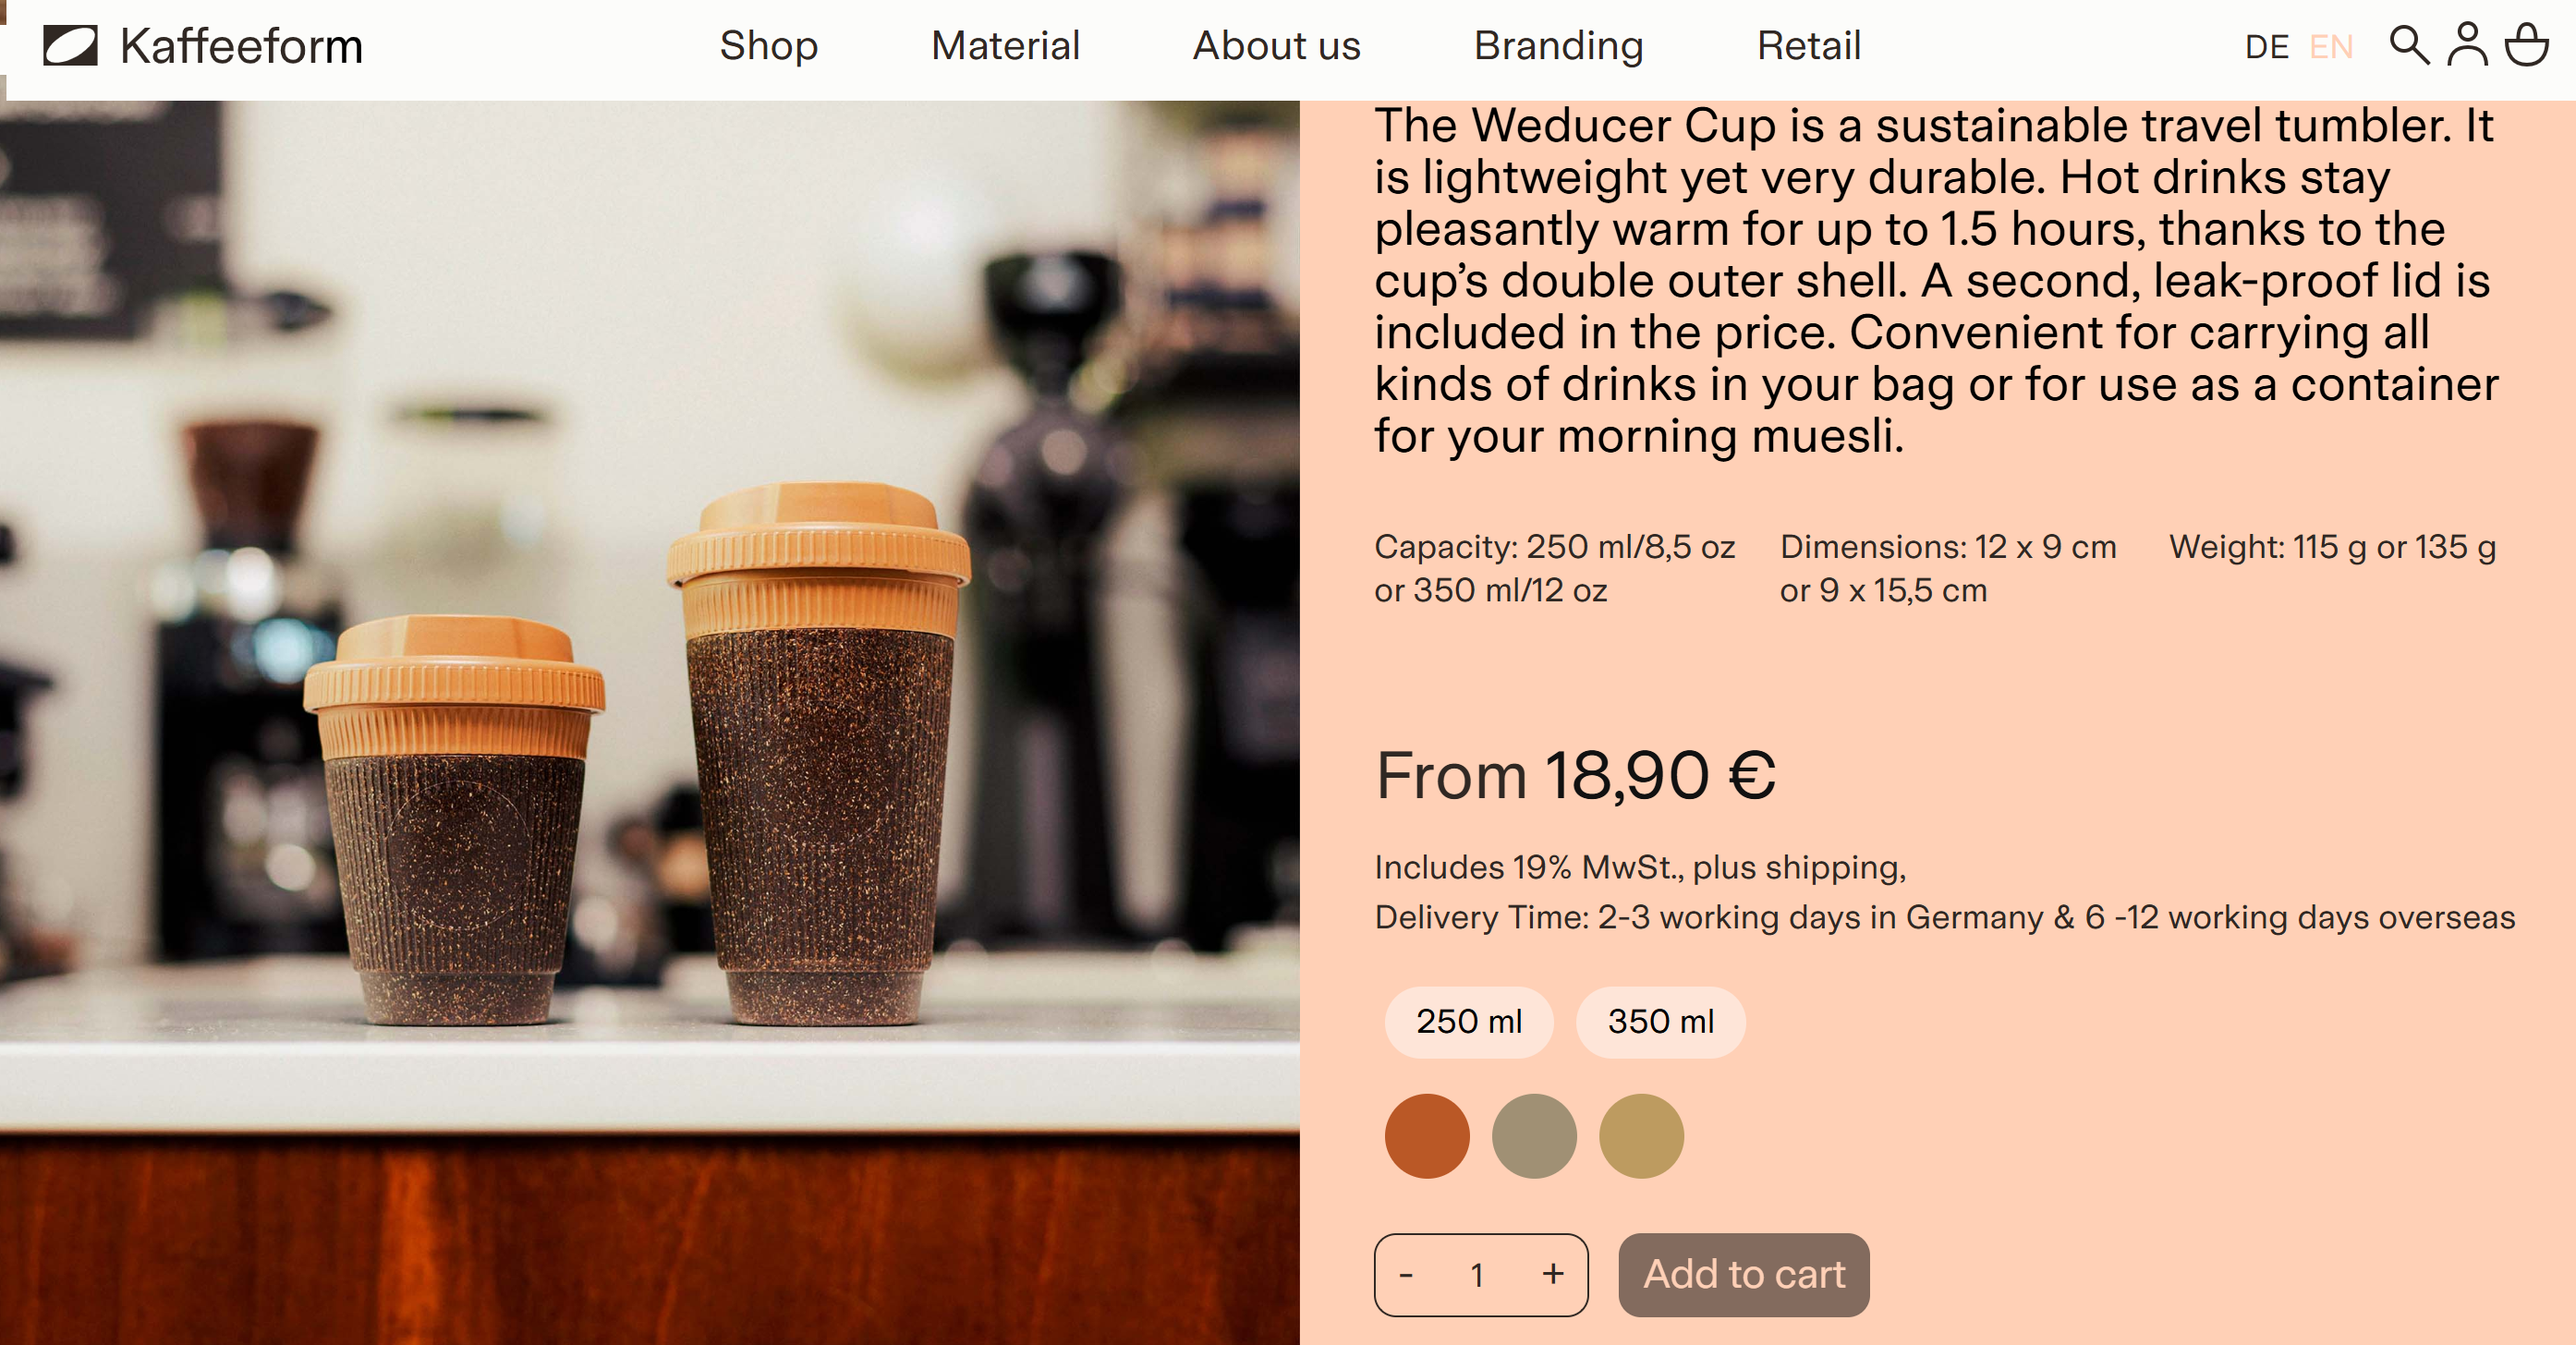Select the 250 ml size option
Image resolution: width=2576 pixels, height=1345 pixels.
pyautogui.click(x=1468, y=1022)
